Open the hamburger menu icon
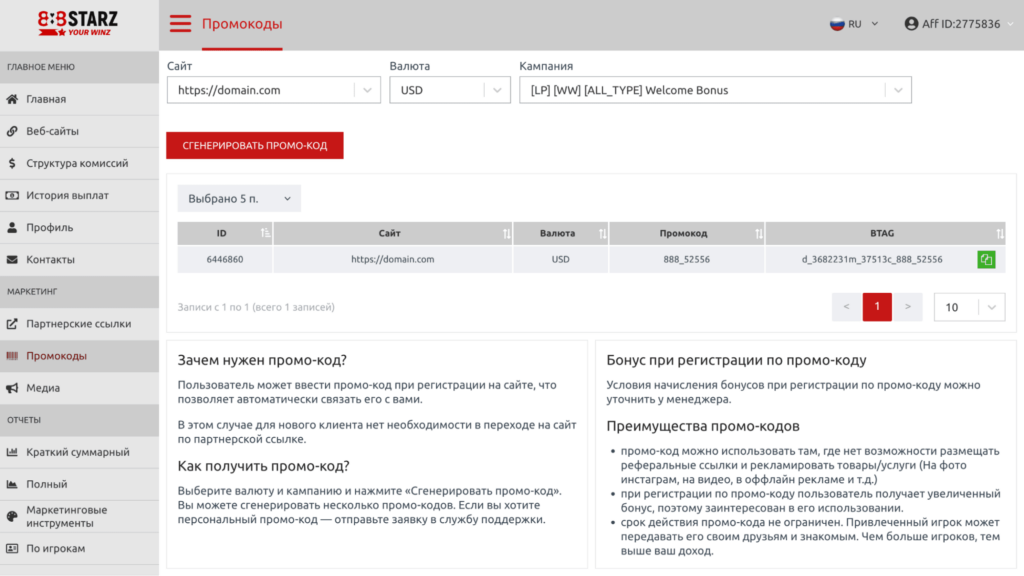The width and height of the screenshot is (1024, 576). (x=180, y=24)
